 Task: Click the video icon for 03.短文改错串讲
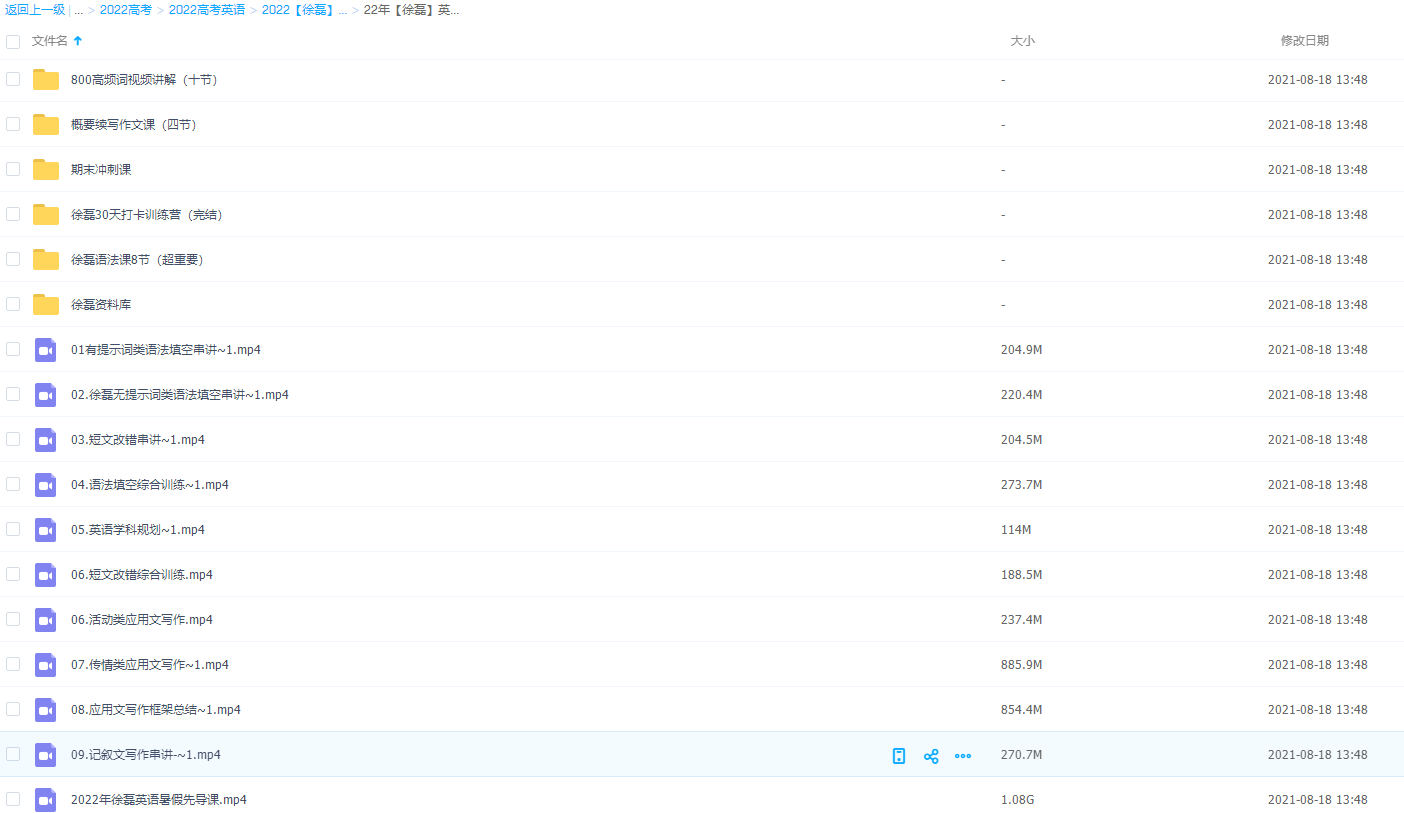(x=46, y=440)
